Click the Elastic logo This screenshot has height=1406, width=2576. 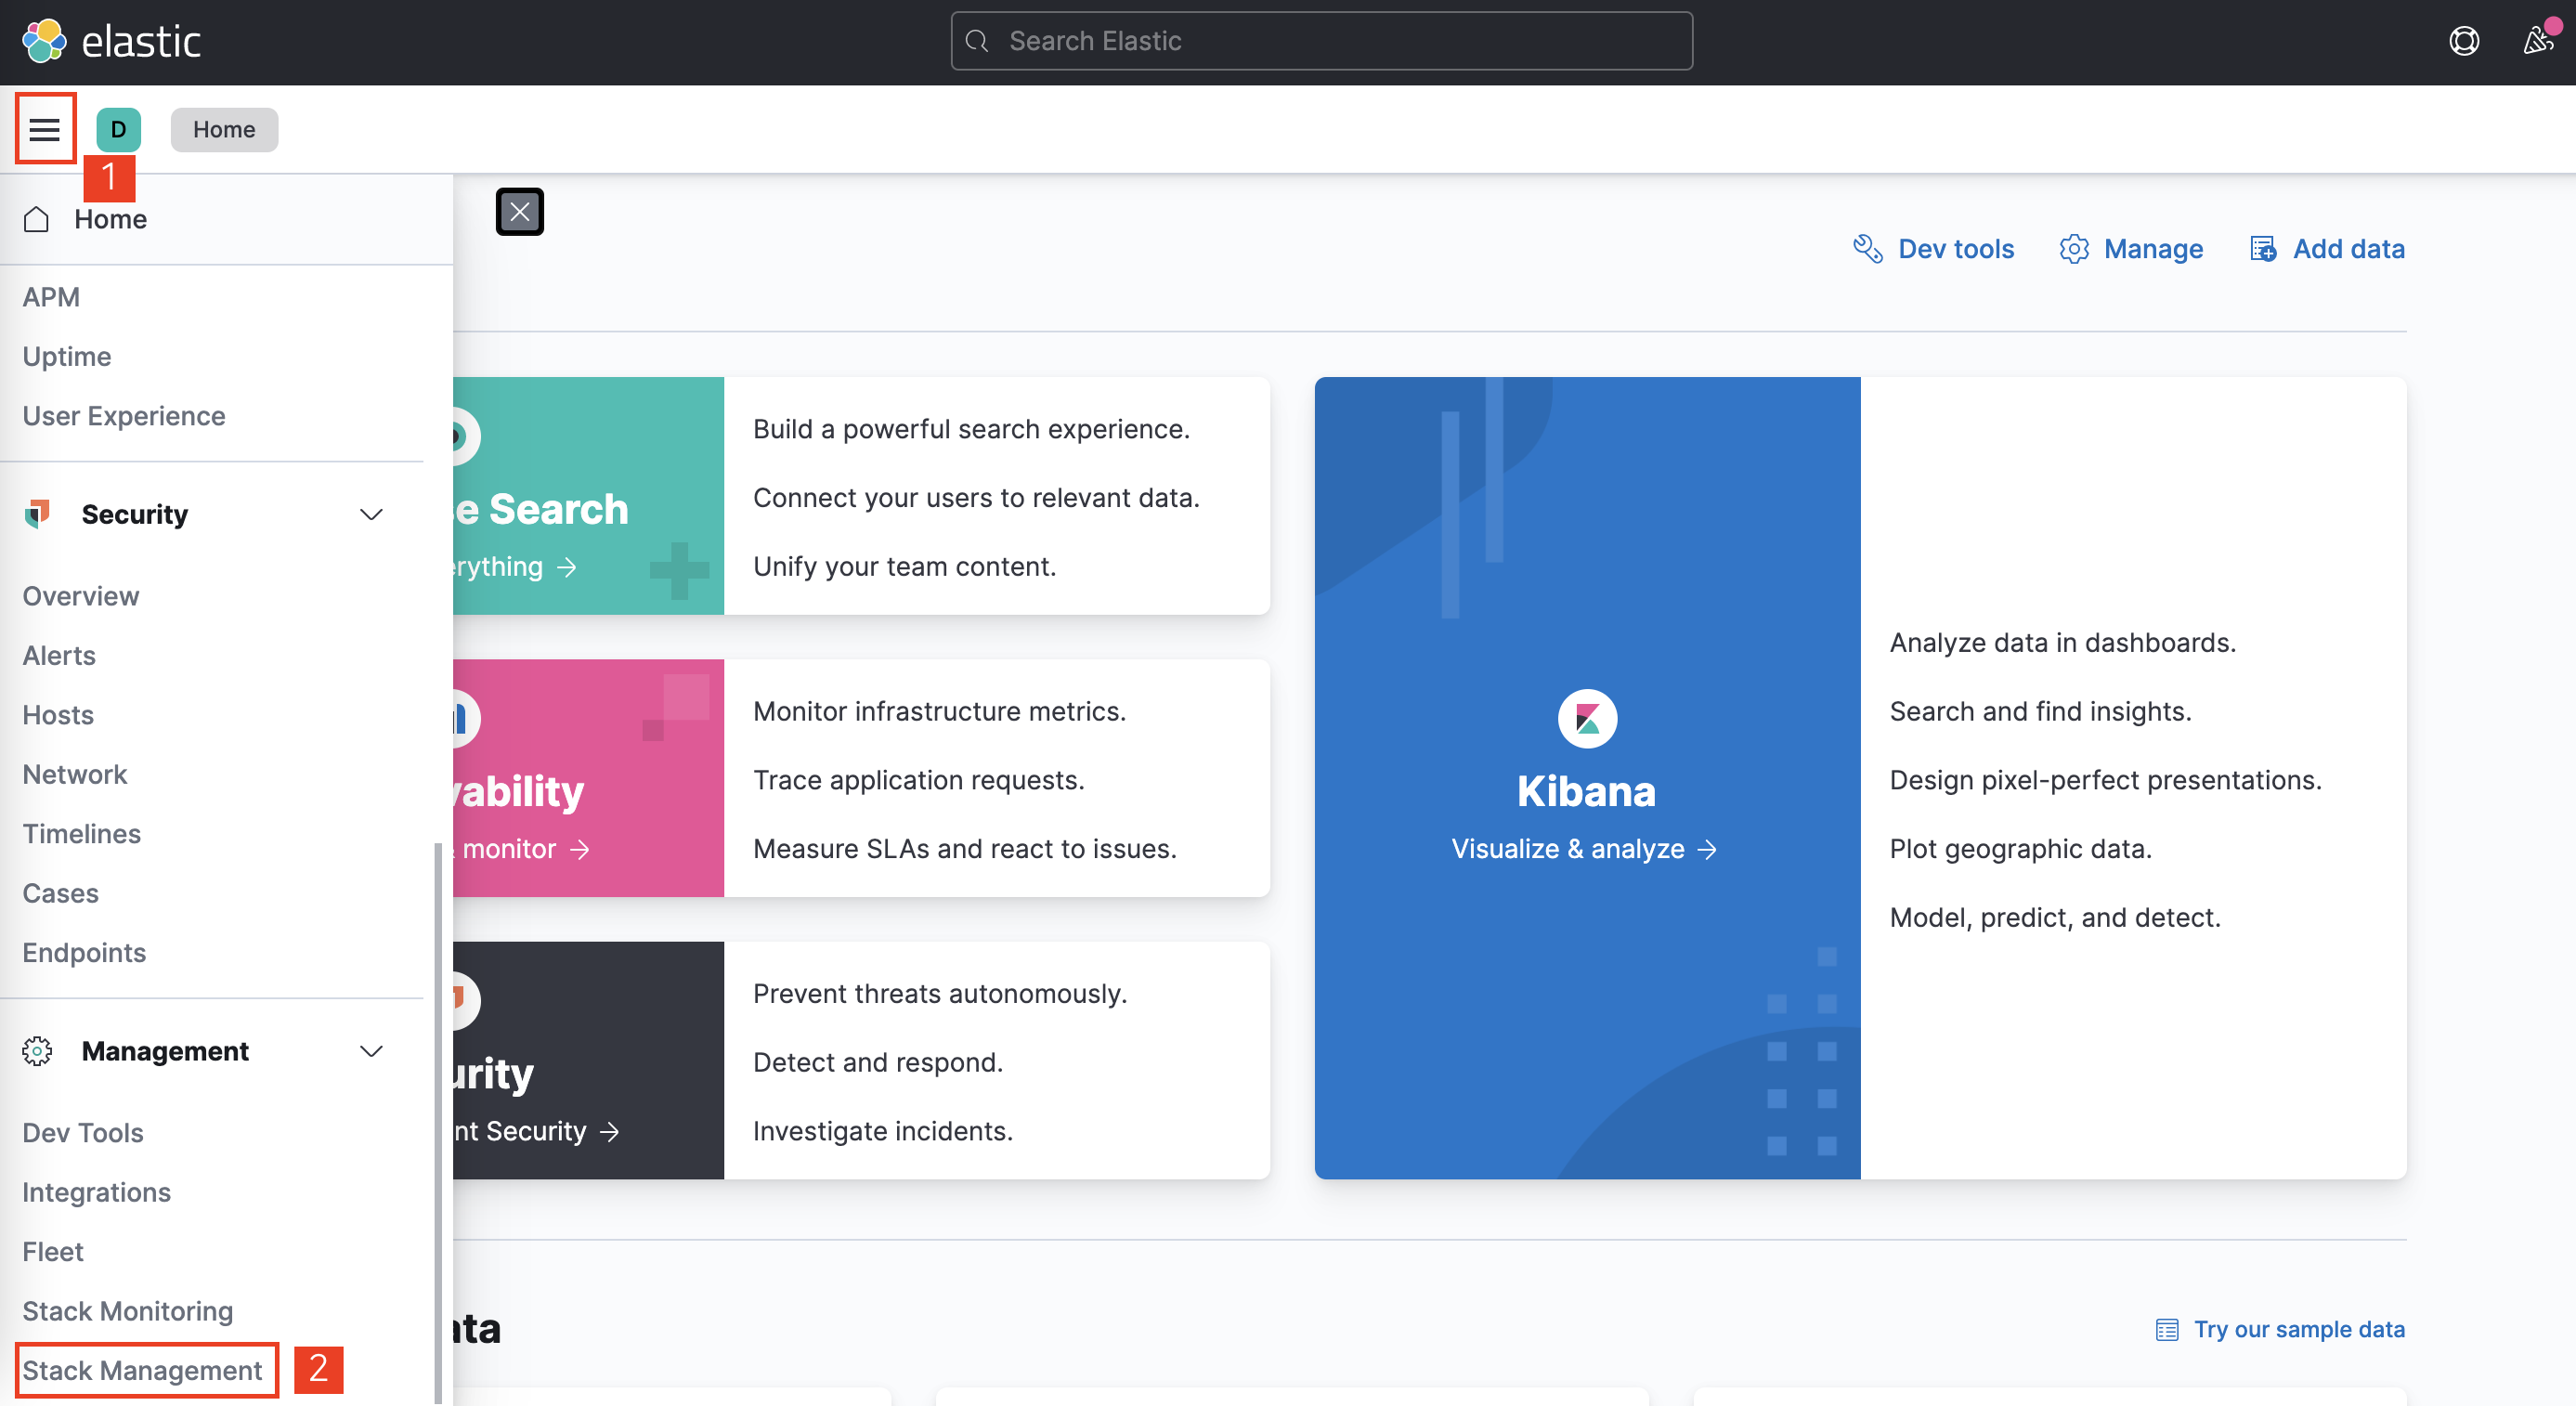coord(111,42)
